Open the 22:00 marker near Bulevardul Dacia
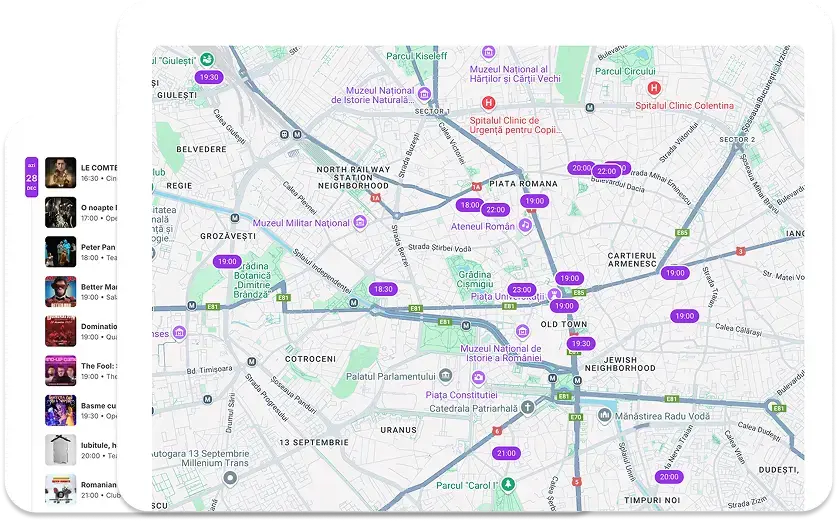 click(x=606, y=171)
